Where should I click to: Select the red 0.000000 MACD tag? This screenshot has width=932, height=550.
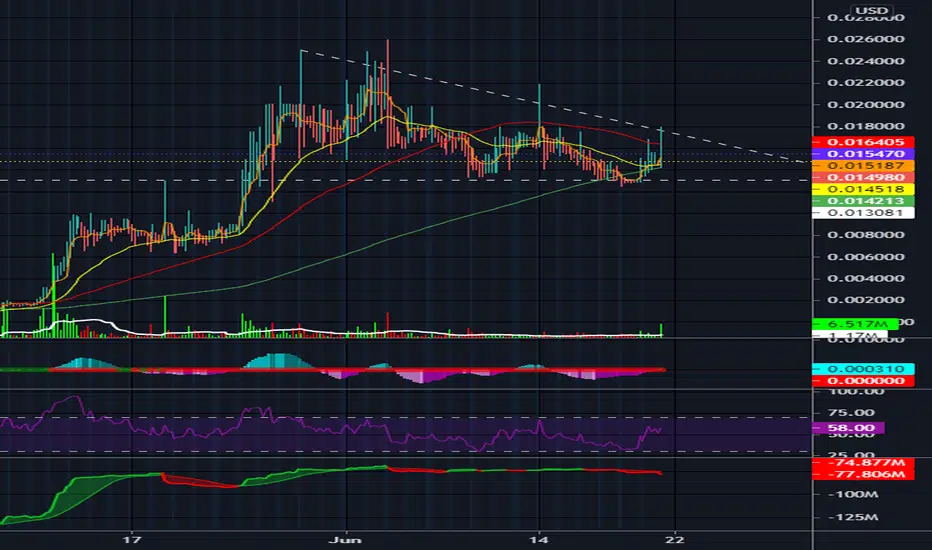(863, 381)
